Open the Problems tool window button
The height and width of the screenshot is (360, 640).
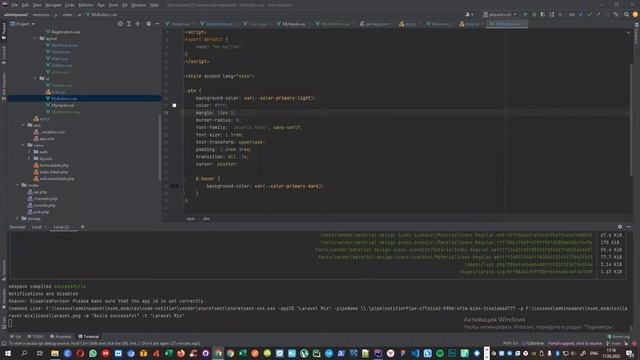[60, 337]
